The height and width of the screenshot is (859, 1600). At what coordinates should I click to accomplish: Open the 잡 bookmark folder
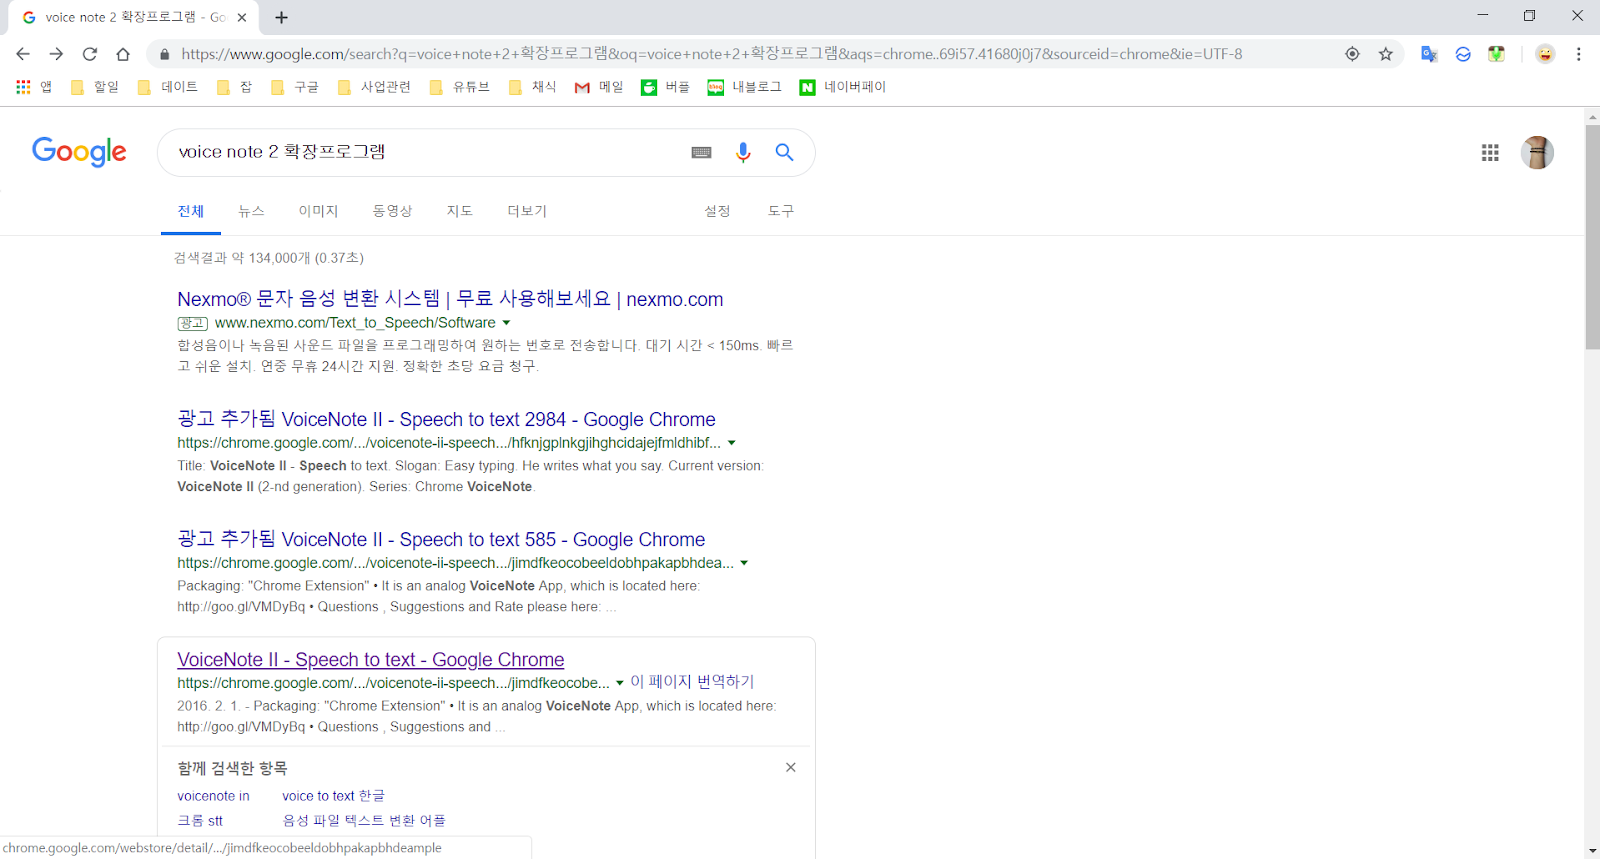pos(235,87)
